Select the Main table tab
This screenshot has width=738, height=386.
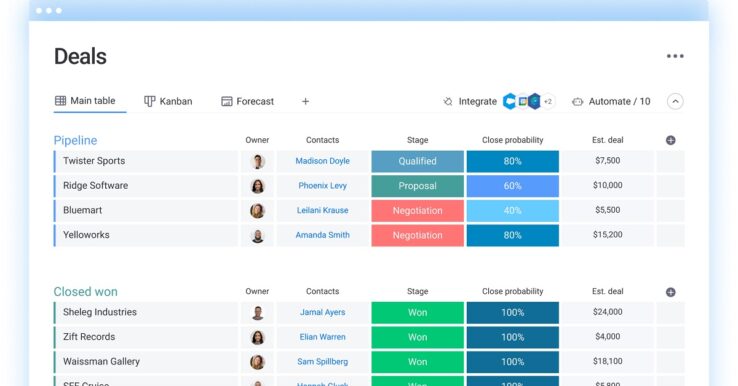pyautogui.click(x=85, y=101)
